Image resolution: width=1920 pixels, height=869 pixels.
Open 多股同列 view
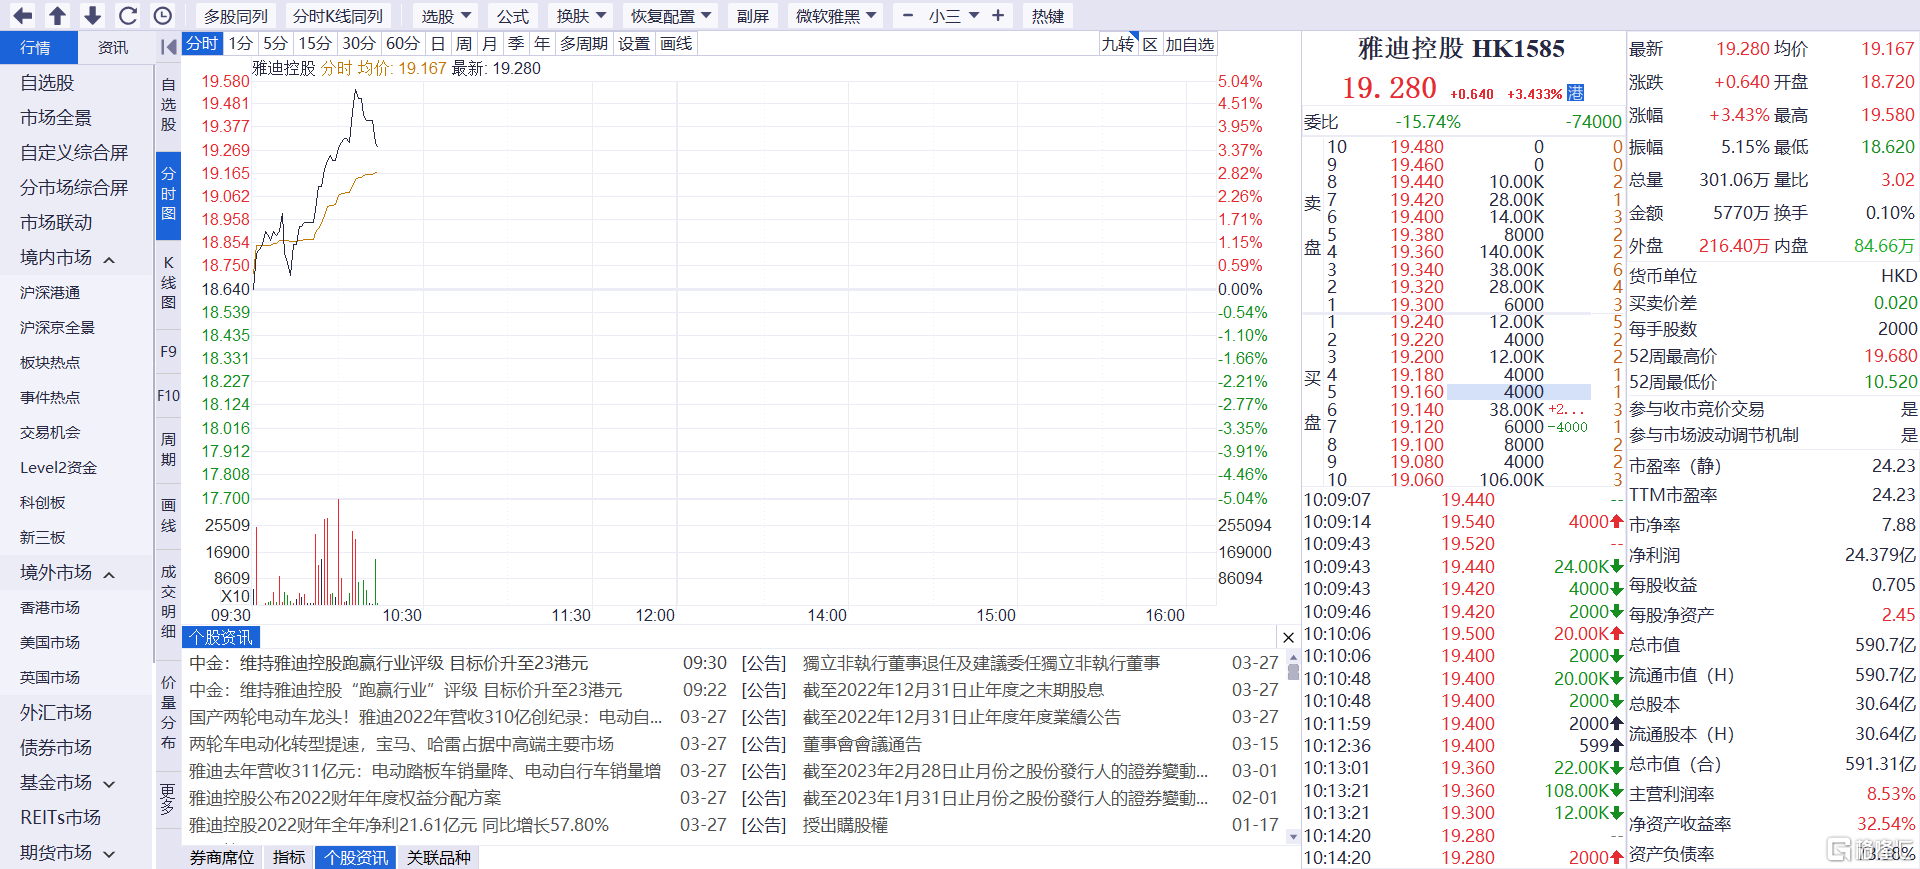pos(236,16)
